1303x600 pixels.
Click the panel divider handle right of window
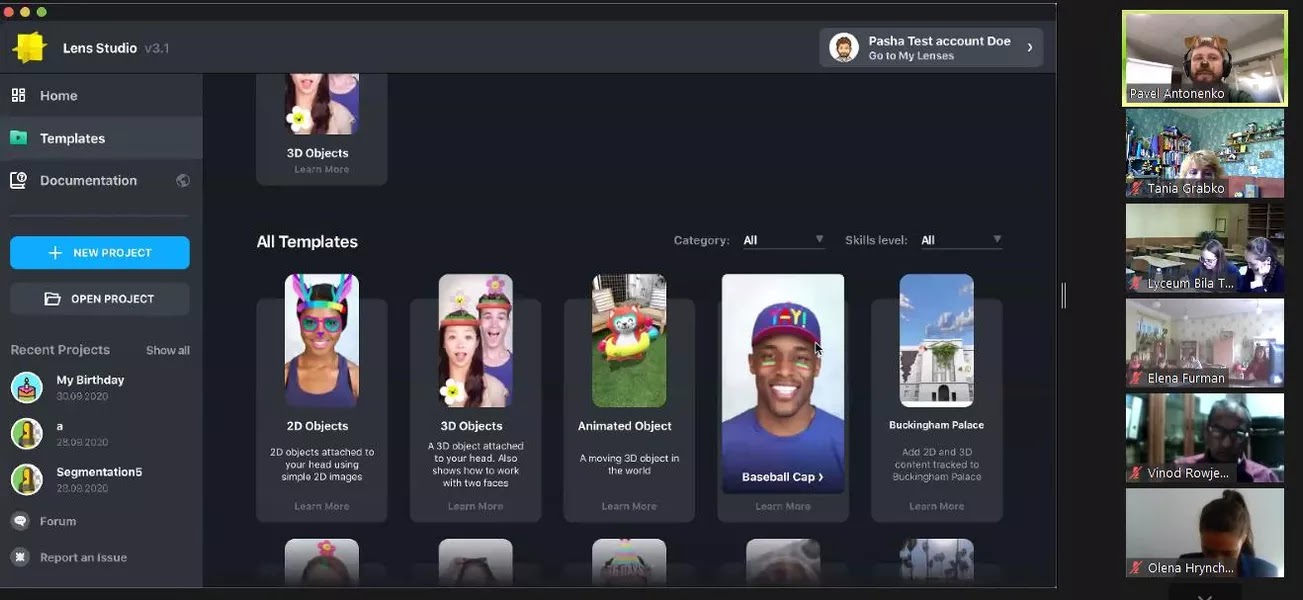point(1064,295)
